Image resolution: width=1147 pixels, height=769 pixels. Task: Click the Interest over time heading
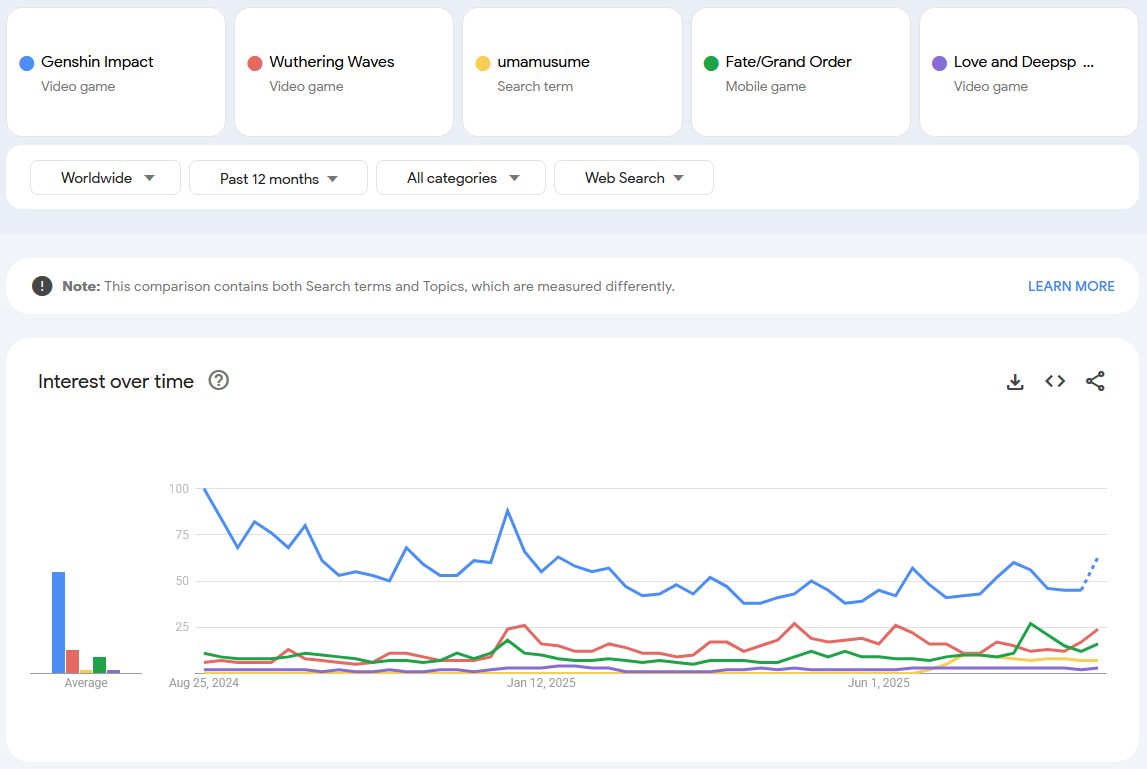116,381
